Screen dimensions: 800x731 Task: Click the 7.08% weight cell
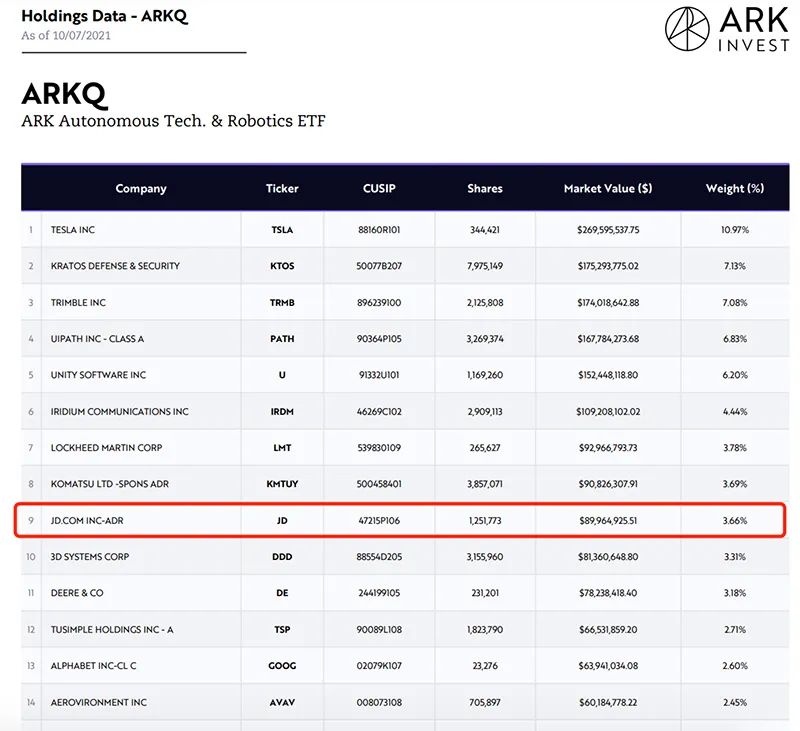735,303
